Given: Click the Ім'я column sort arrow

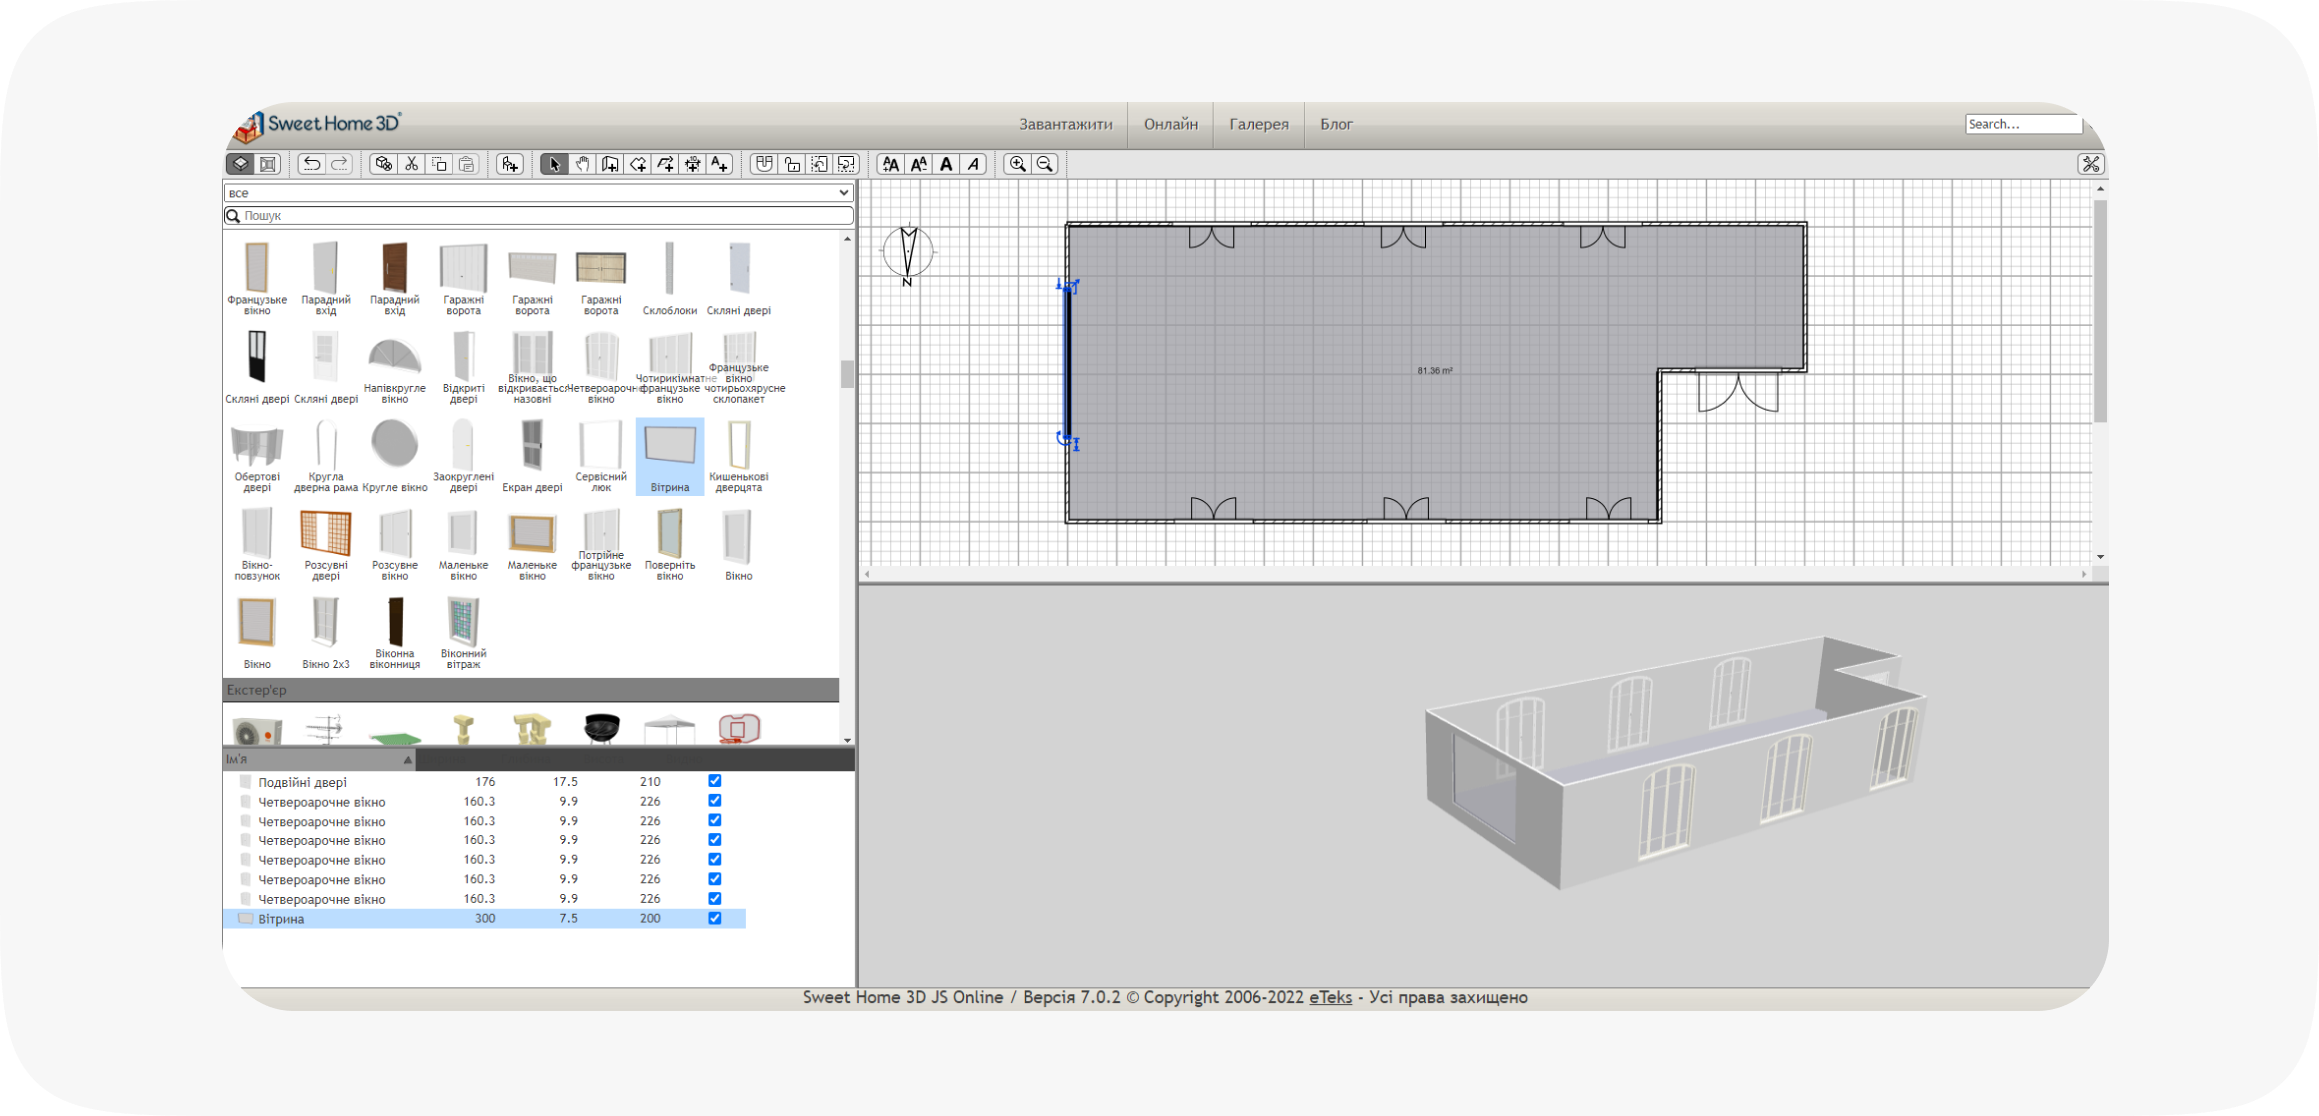Looking at the screenshot, I should click(x=407, y=760).
